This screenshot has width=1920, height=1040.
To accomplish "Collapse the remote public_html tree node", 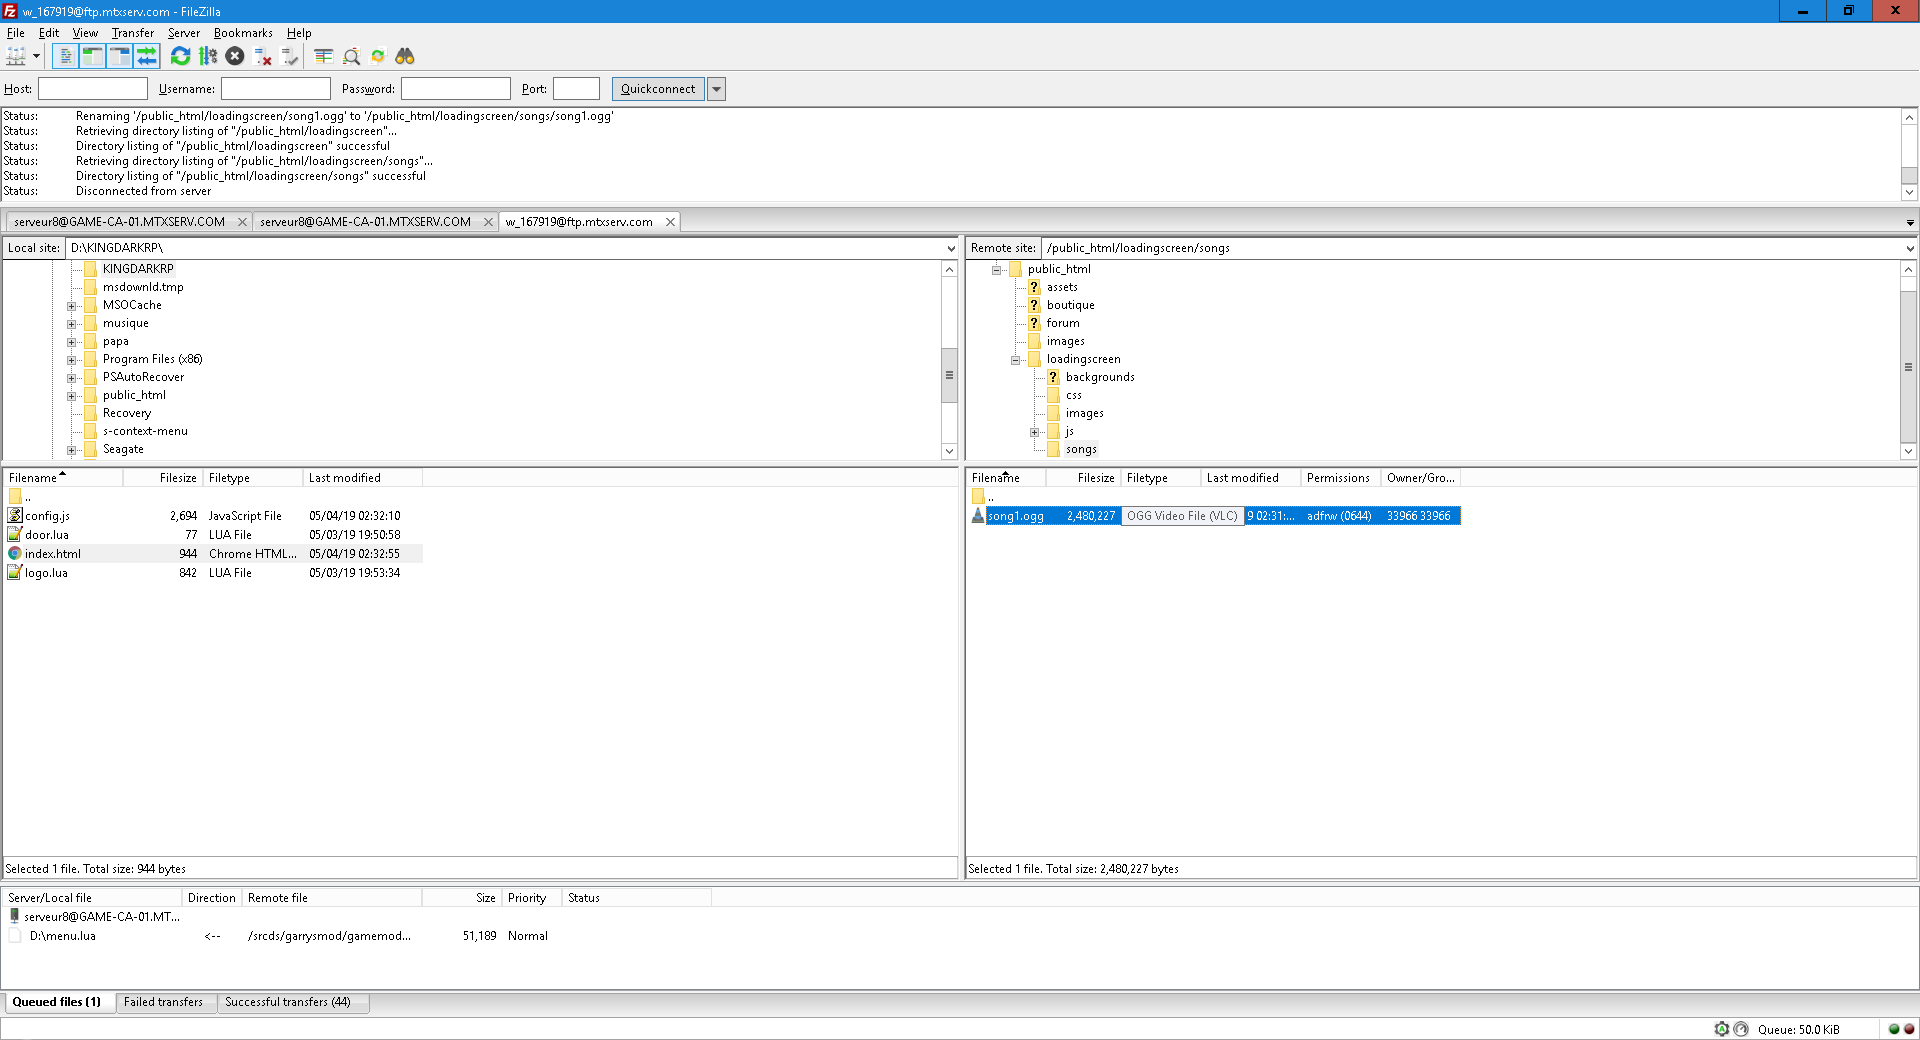I will point(996,270).
